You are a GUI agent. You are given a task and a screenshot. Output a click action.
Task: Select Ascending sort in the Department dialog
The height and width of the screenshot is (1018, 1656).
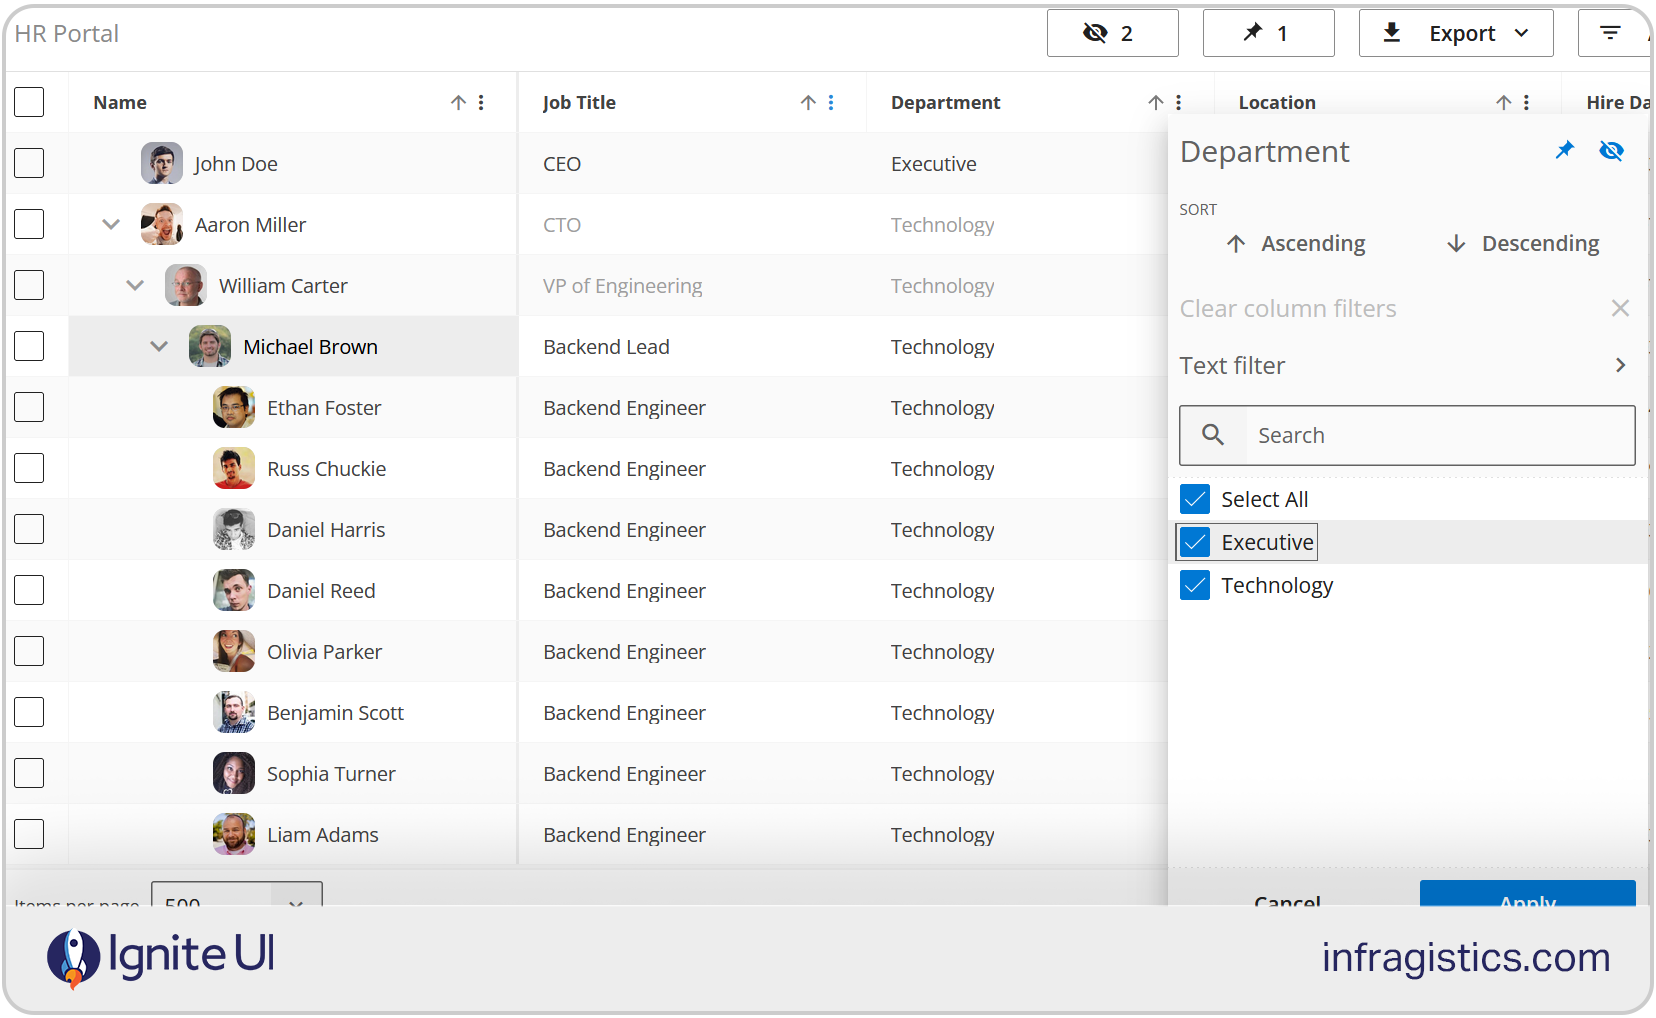click(1296, 243)
